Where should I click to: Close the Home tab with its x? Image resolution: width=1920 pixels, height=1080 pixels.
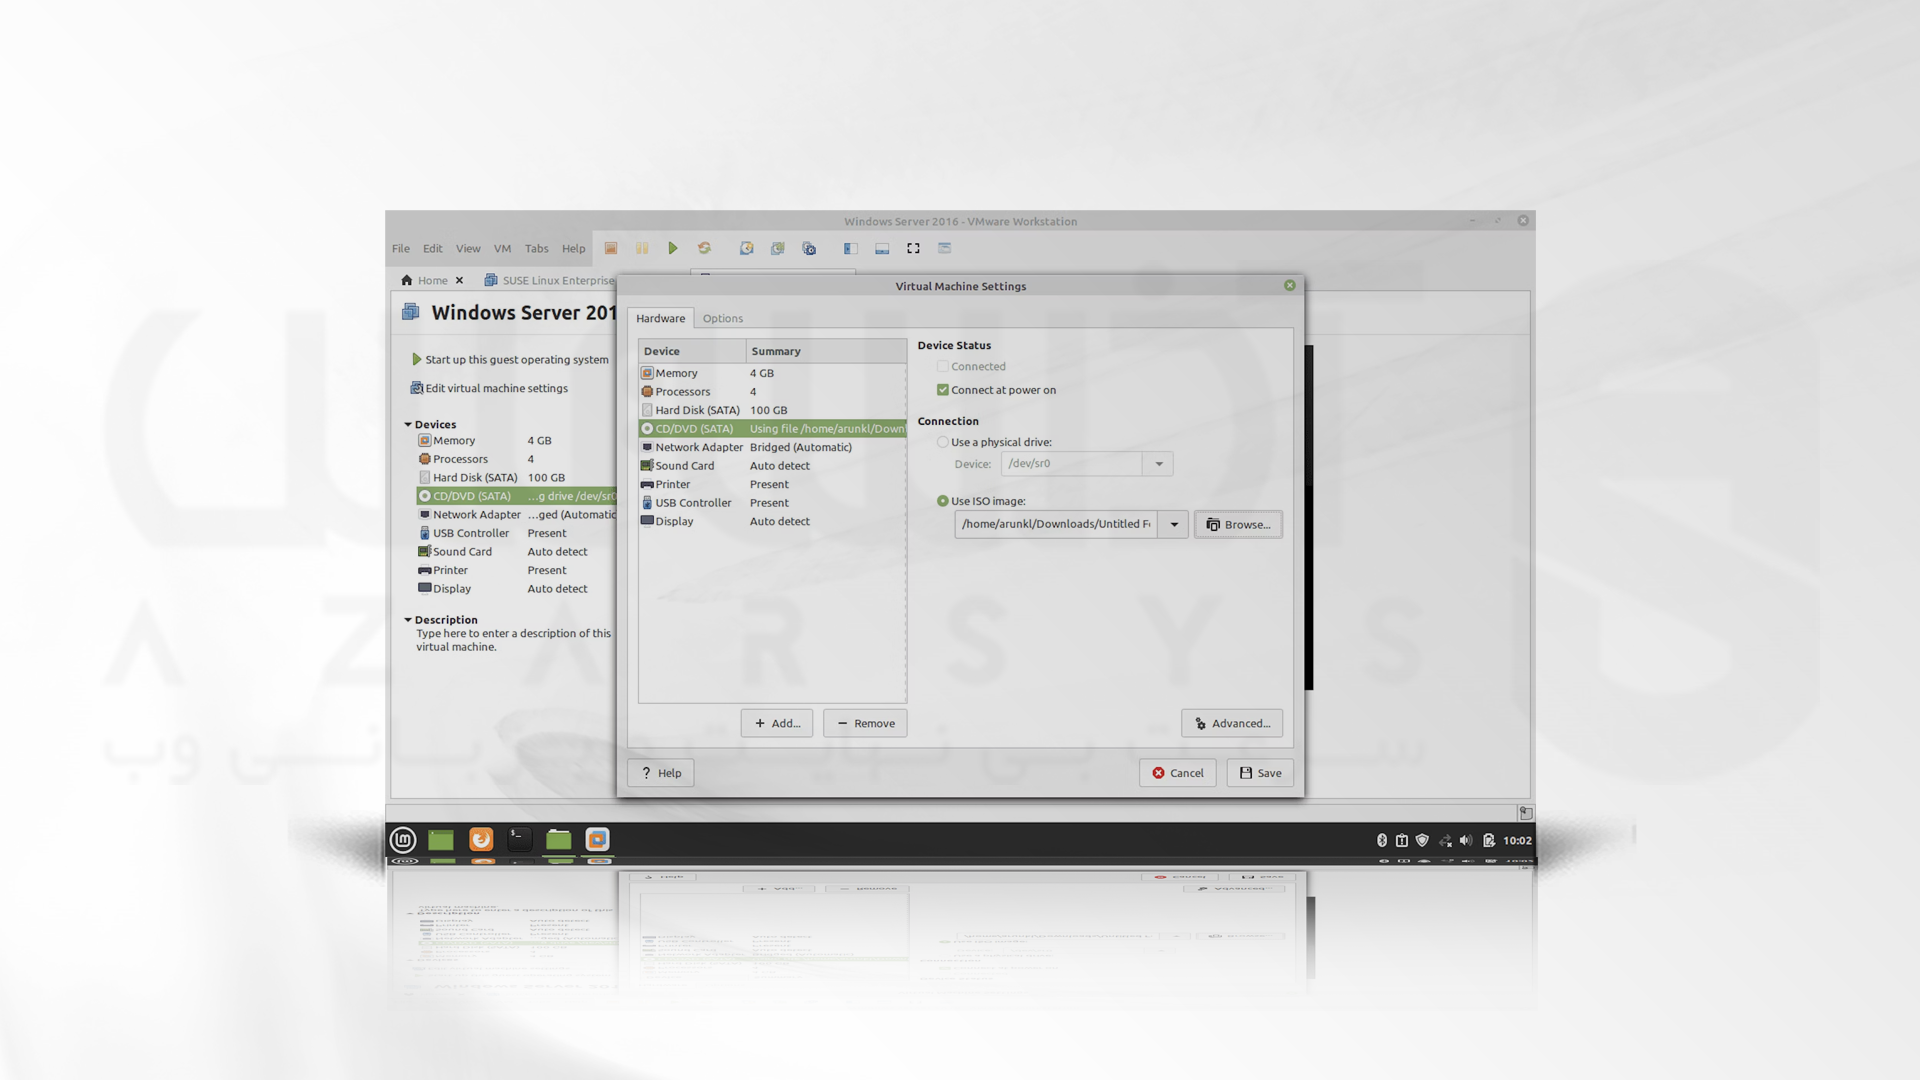[459, 280]
